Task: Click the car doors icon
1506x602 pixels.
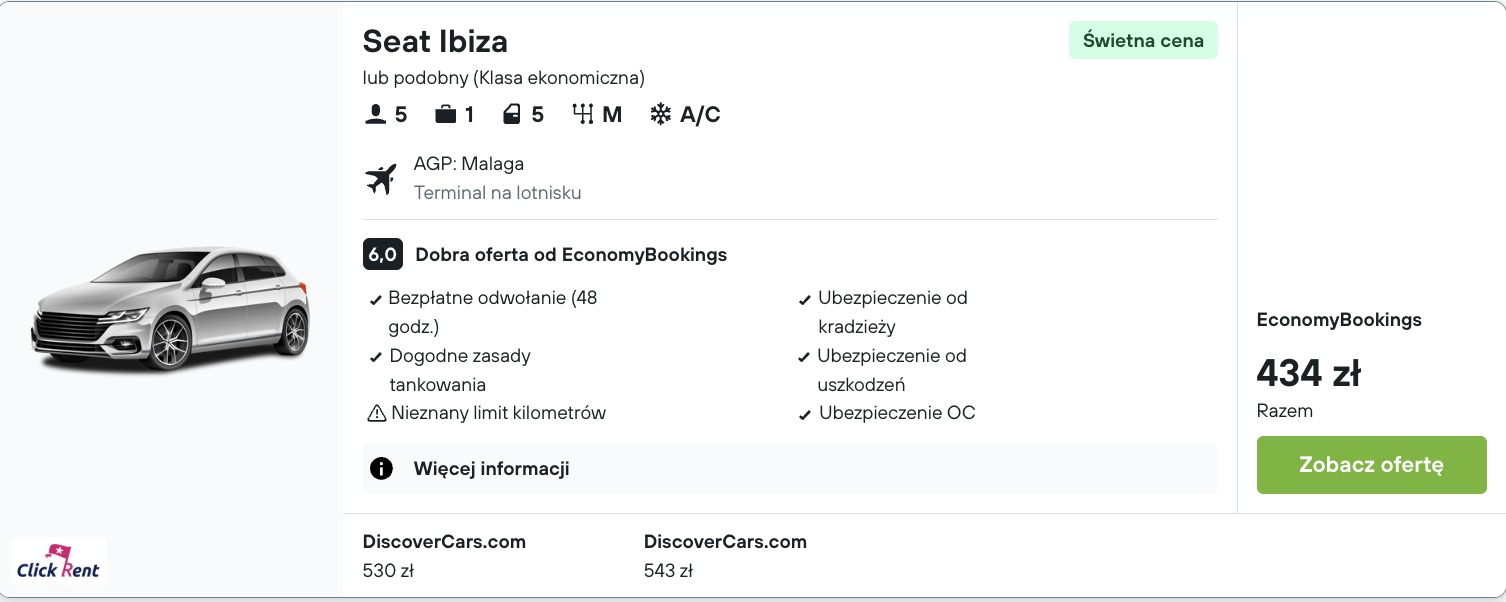Action: point(512,115)
